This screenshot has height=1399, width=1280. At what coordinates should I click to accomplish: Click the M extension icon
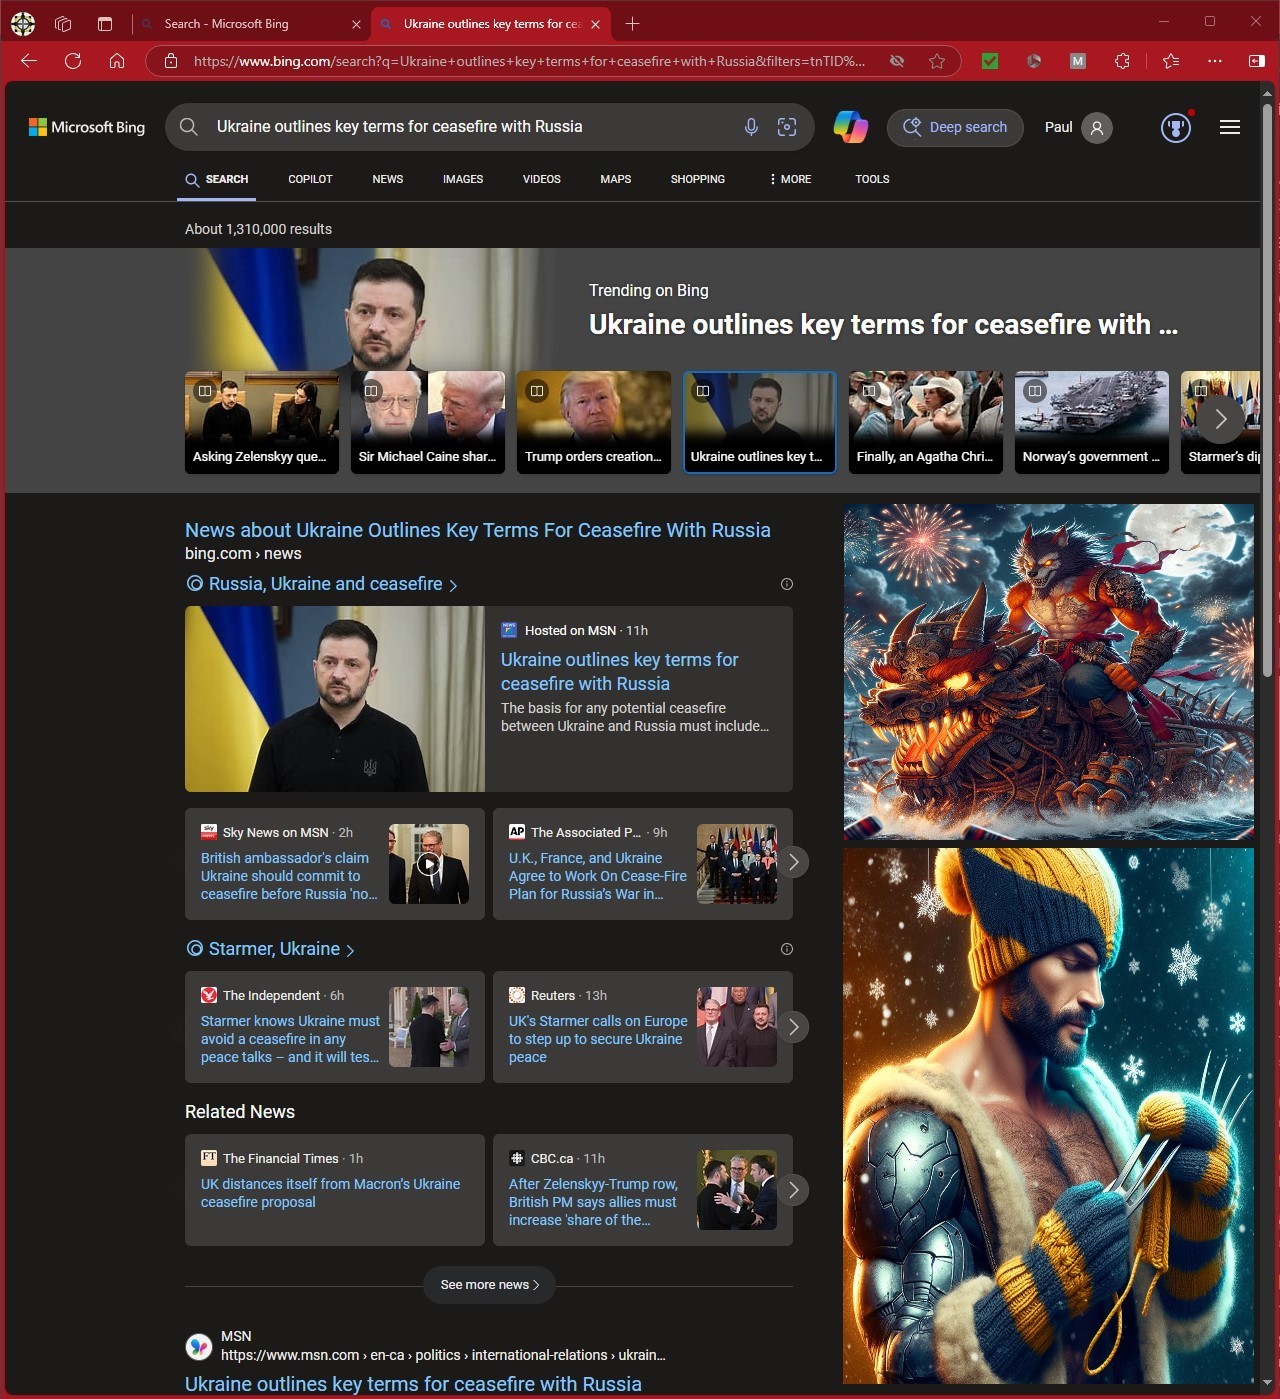pyautogui.click(x=1078, y=61)
